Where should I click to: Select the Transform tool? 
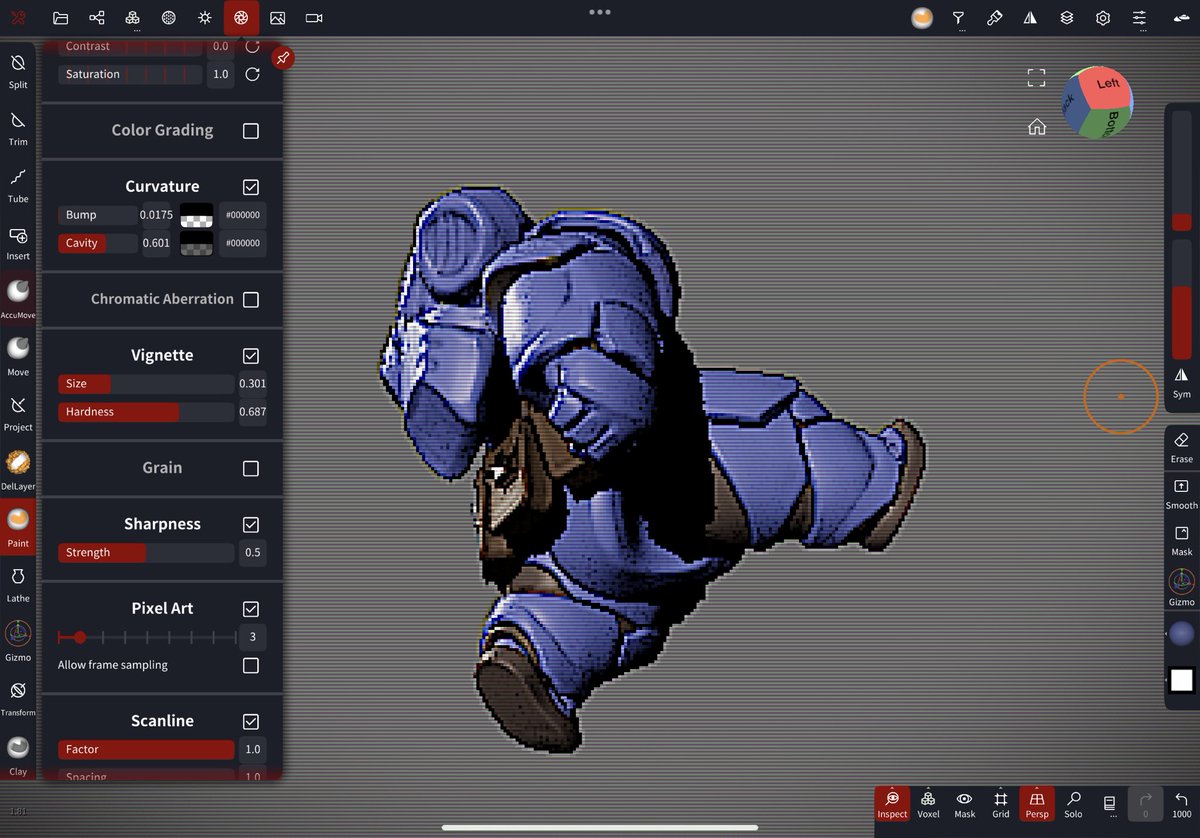pos(18,698)
